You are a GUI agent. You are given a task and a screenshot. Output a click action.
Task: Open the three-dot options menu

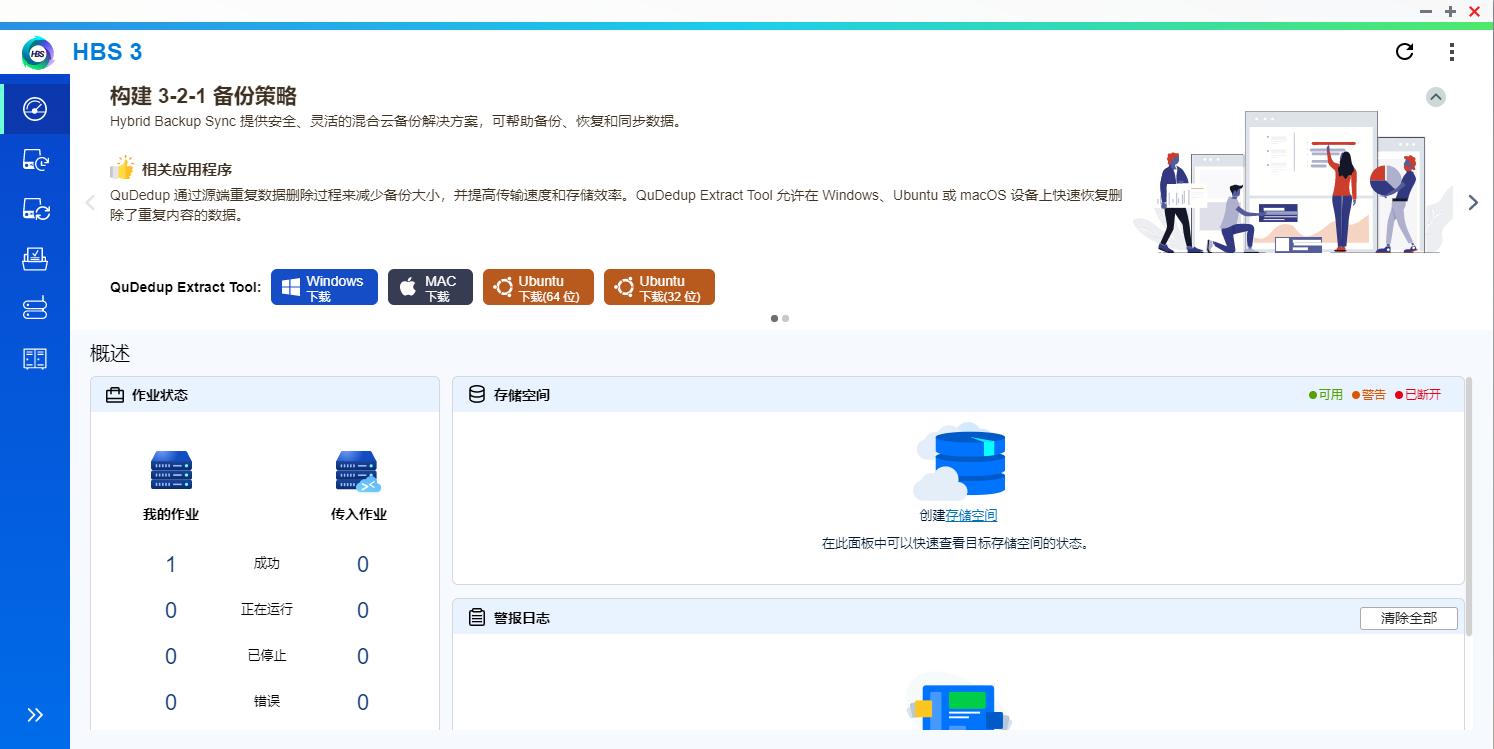(1451, 52)
